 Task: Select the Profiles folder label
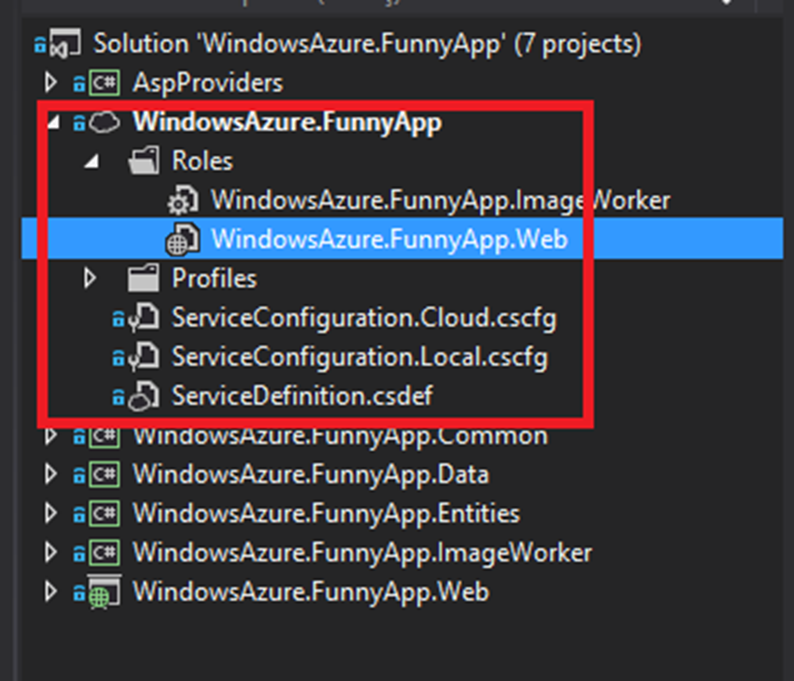214,278
